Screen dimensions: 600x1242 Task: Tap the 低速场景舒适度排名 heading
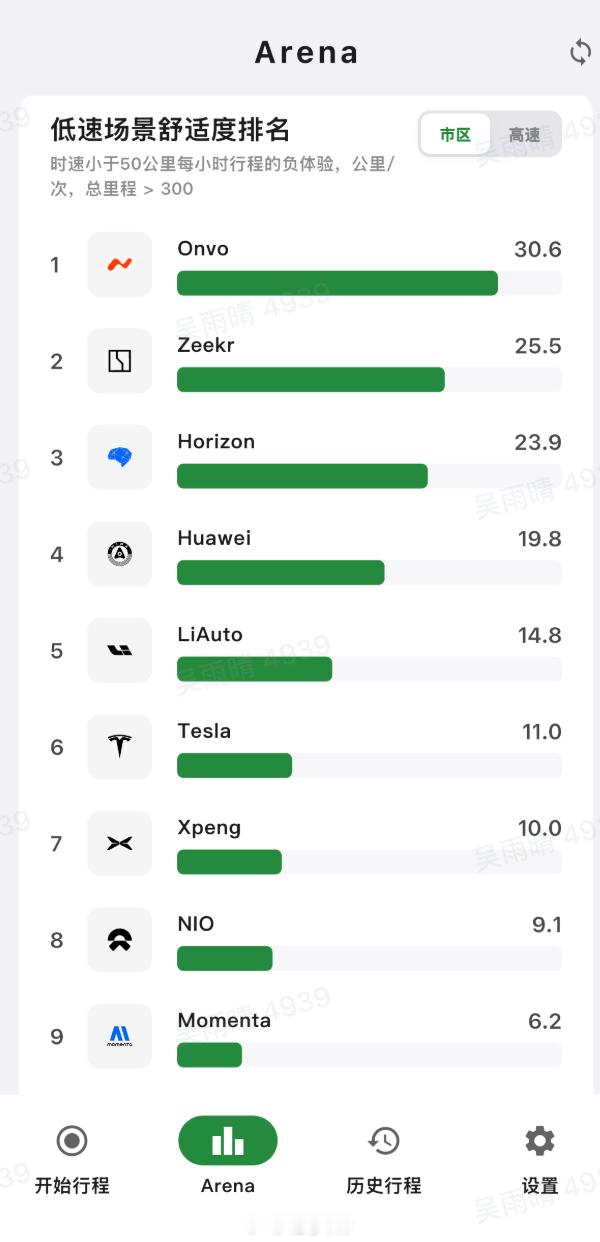[x=171, y=130]
